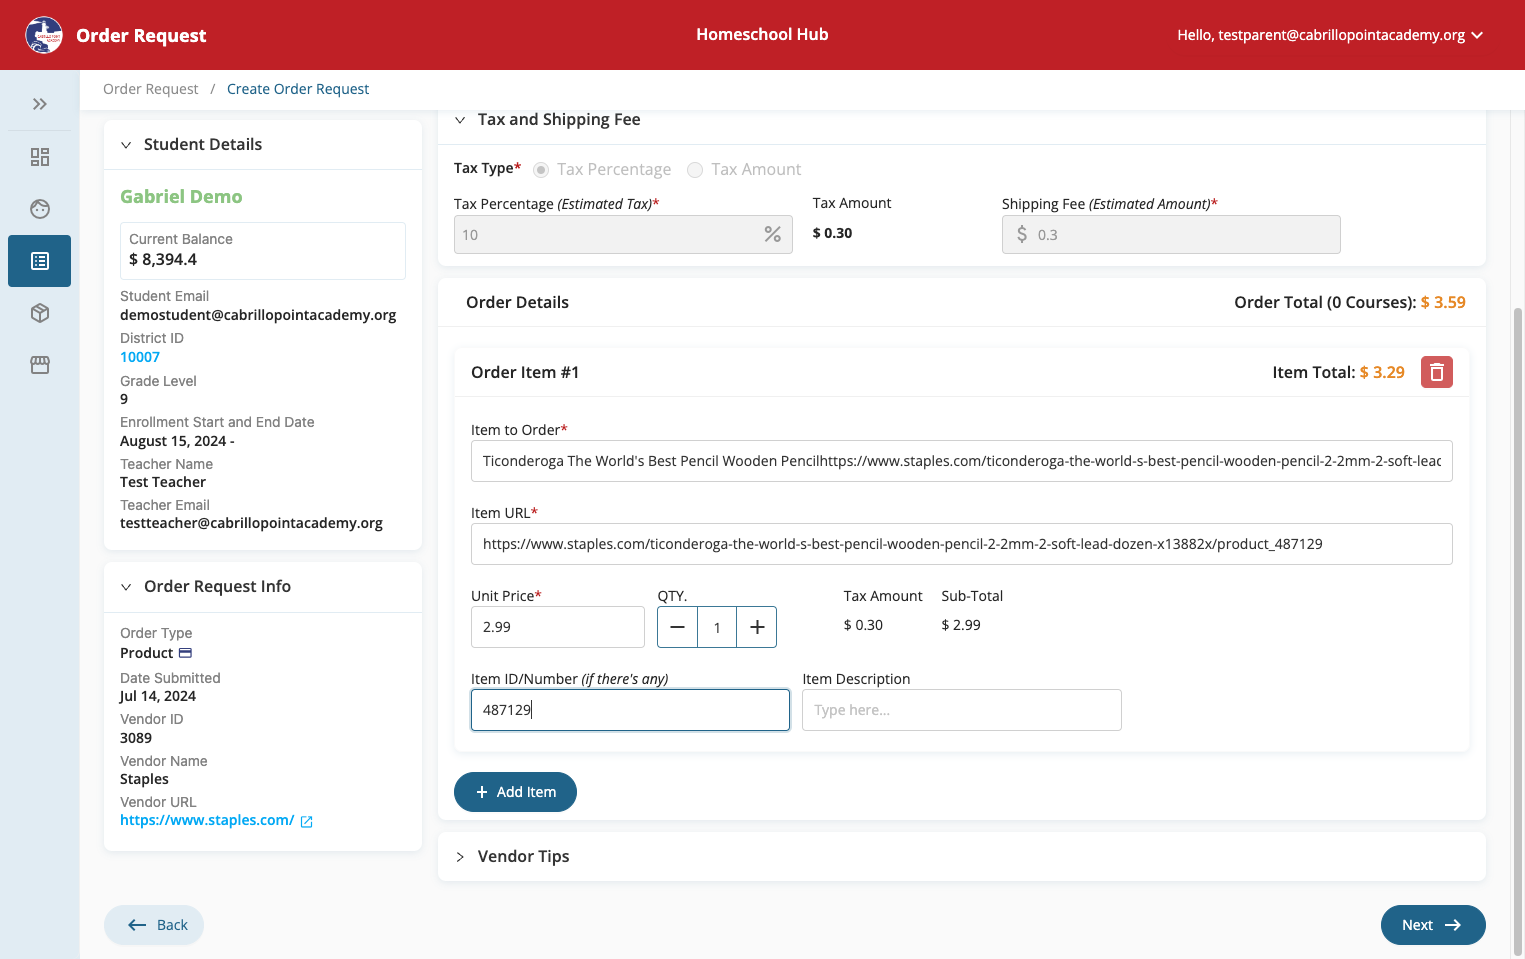Click the Item to Order field
Image resolution: width=1525 pixels, height=959 pixels.
coord(962,461)
